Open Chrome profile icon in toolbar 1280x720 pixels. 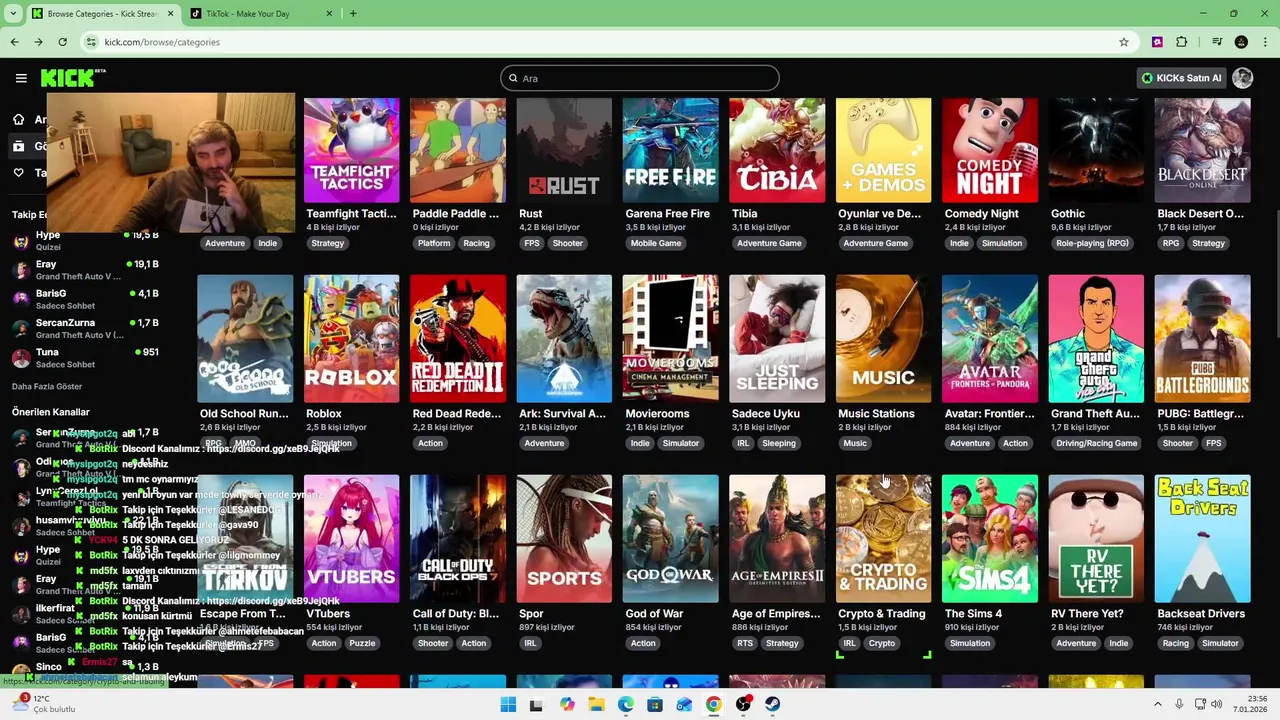pos(1241,42)
